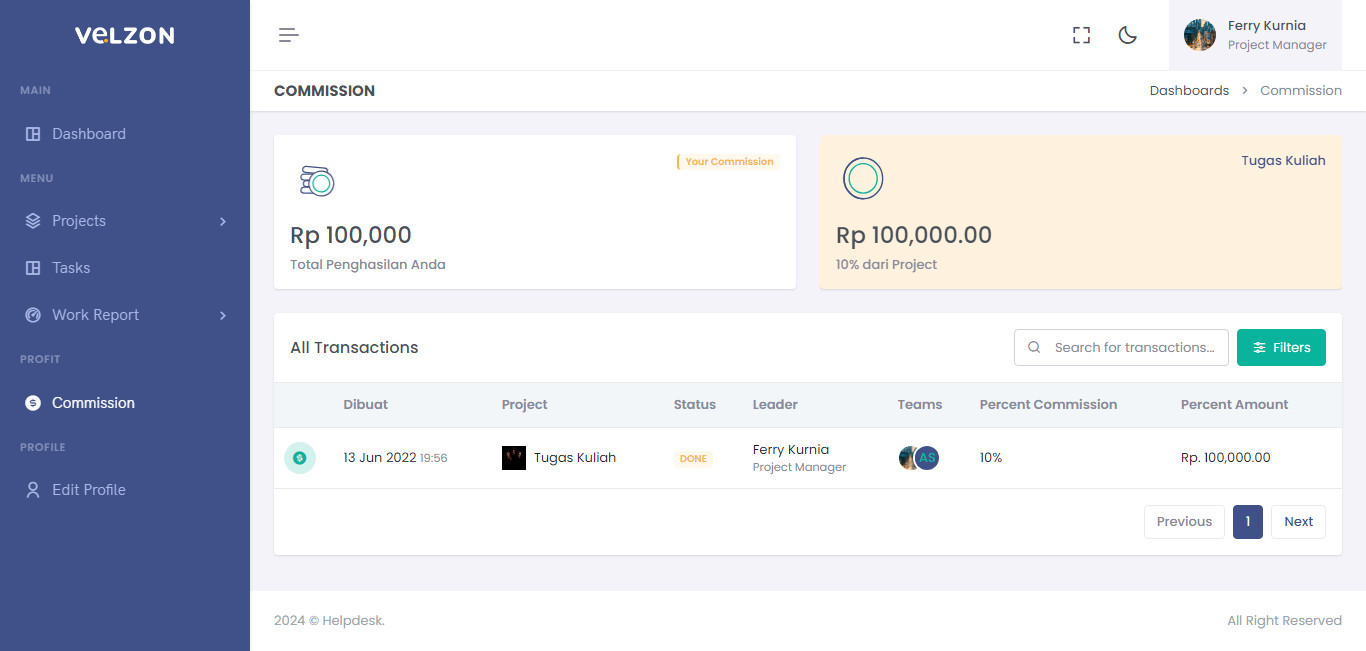The width and height of the screenshot is (1366, 651).
Task: Expand the Projects submenu chevron
Action: (223, 221)
